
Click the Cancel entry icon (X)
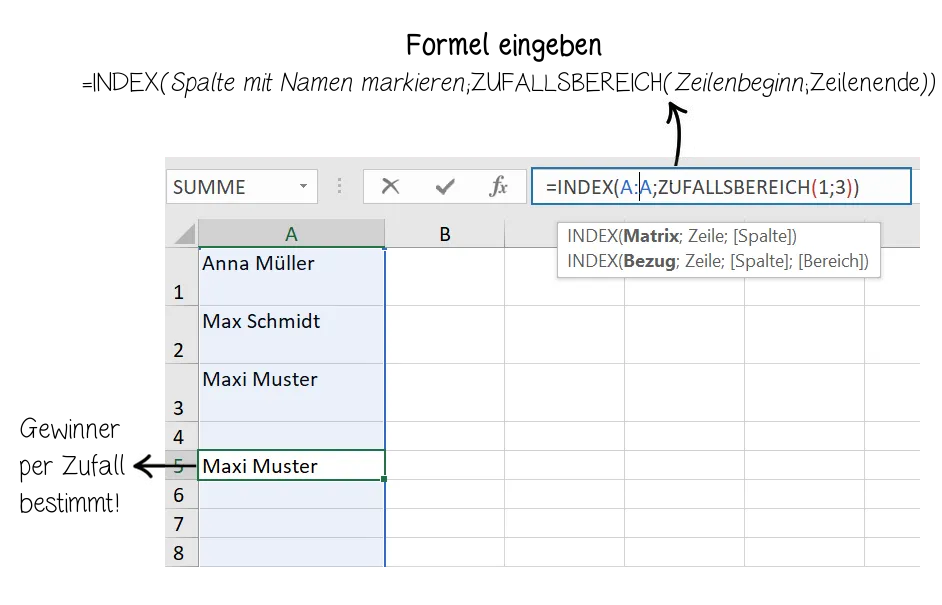pos(392,186)
